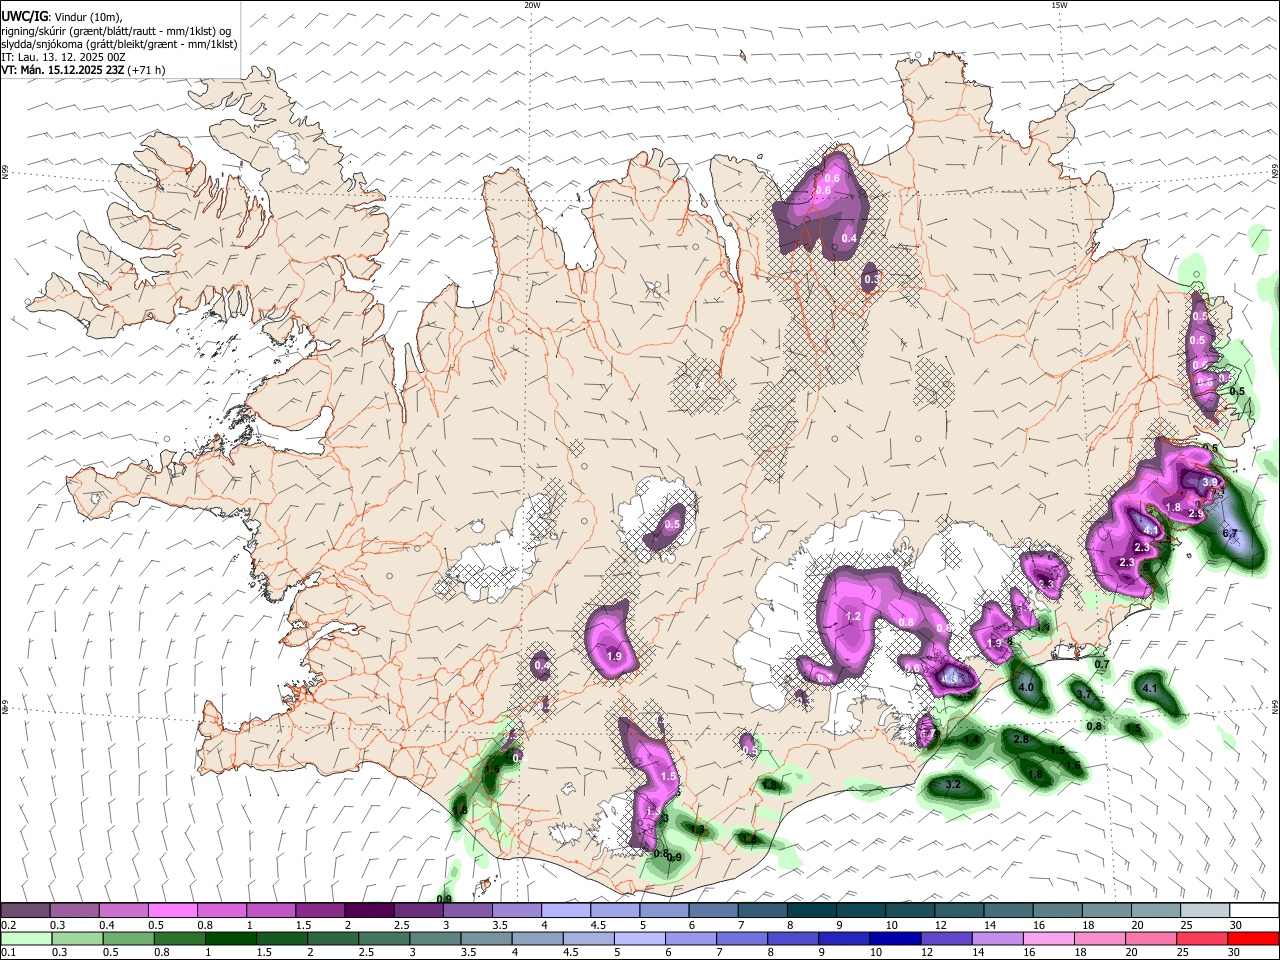
Task: Click the darkest purple snow-scale swatch labelled 2
Action: point(369,911)
